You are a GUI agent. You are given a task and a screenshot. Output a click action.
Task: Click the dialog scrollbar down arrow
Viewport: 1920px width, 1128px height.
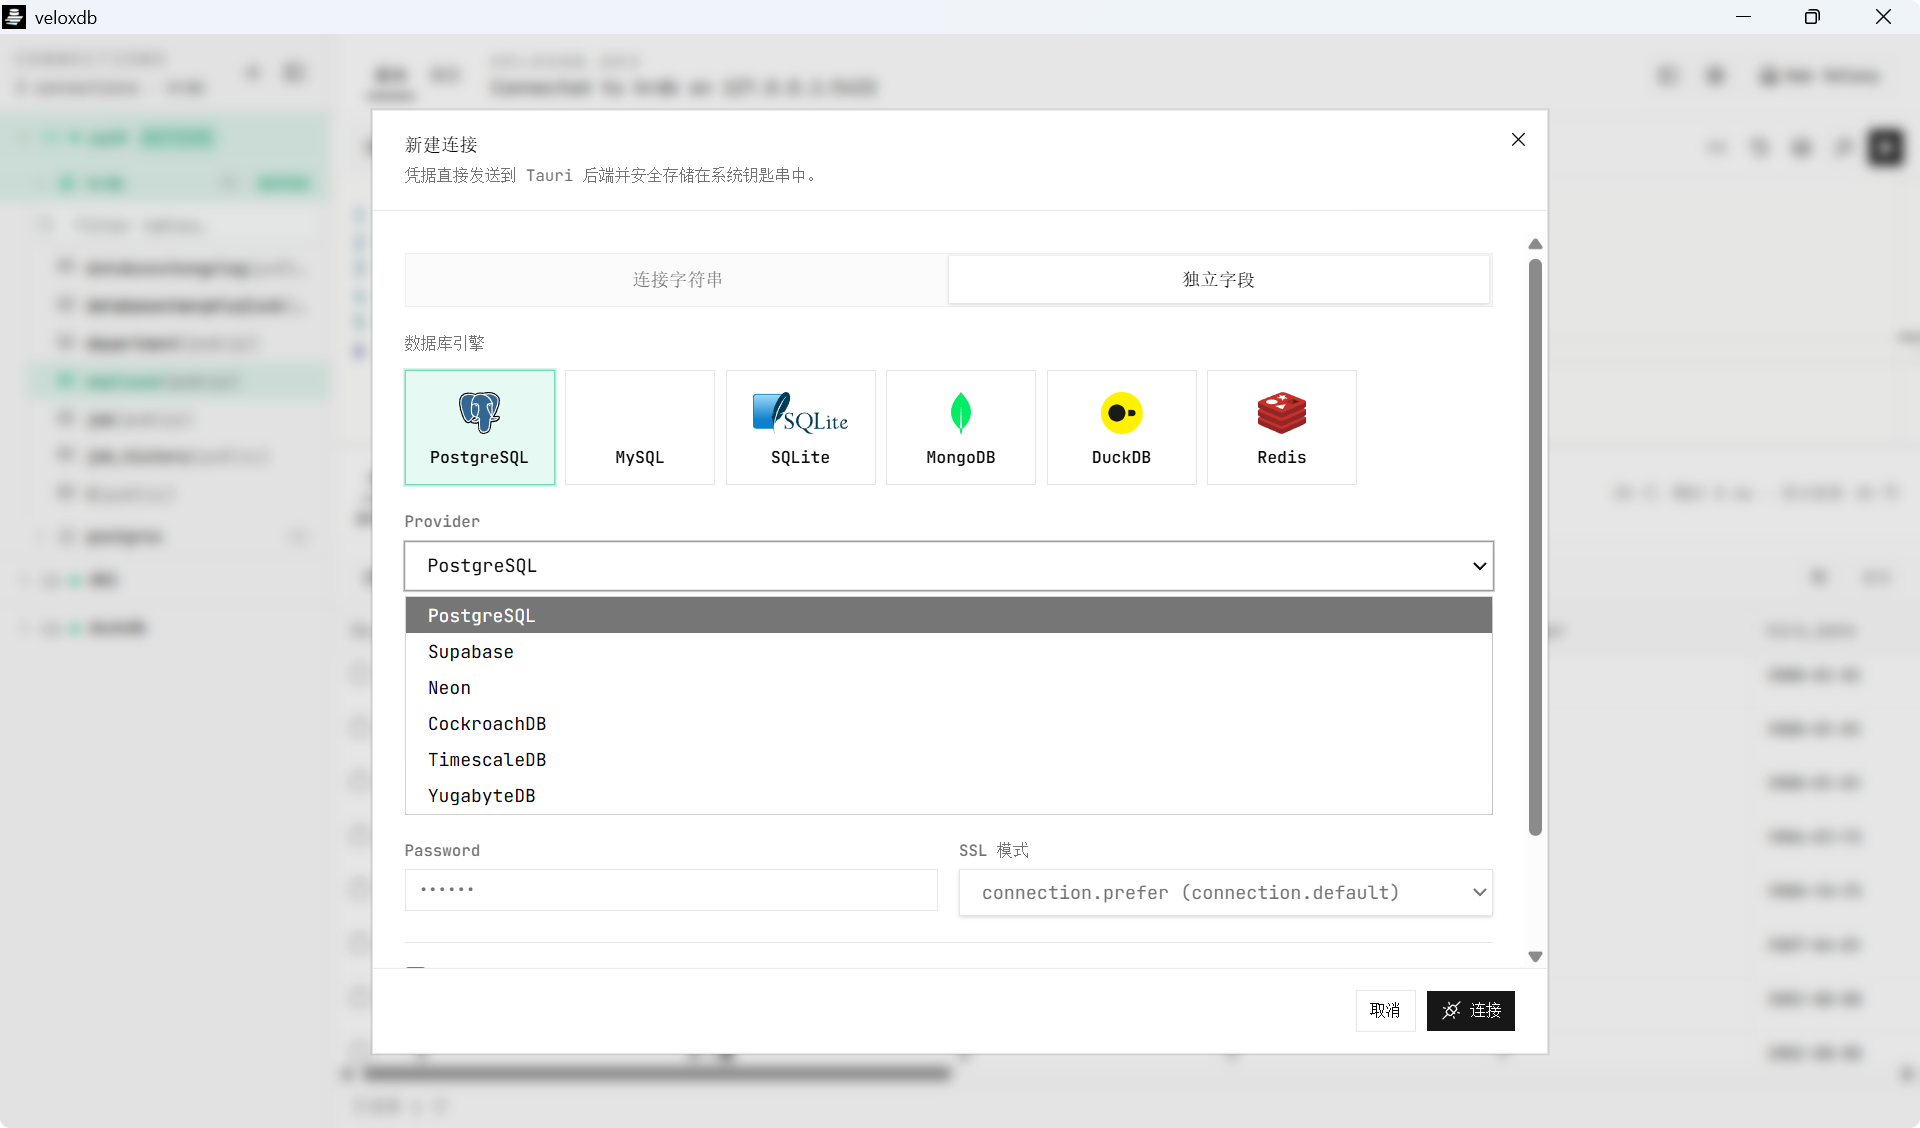[1535, 957]
